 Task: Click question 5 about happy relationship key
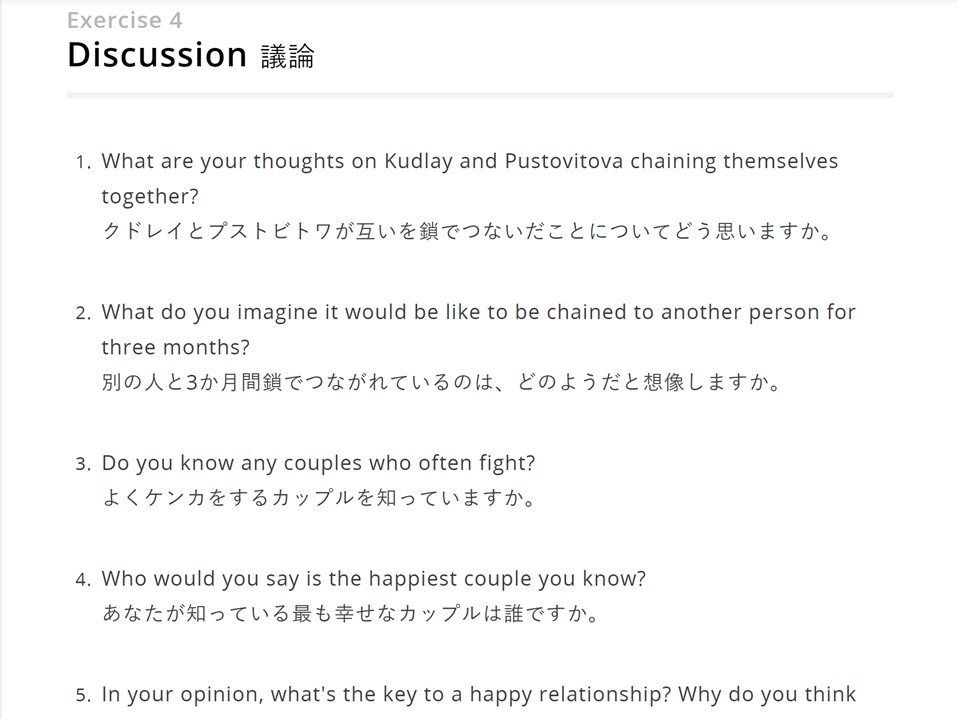tap(478, 695)
